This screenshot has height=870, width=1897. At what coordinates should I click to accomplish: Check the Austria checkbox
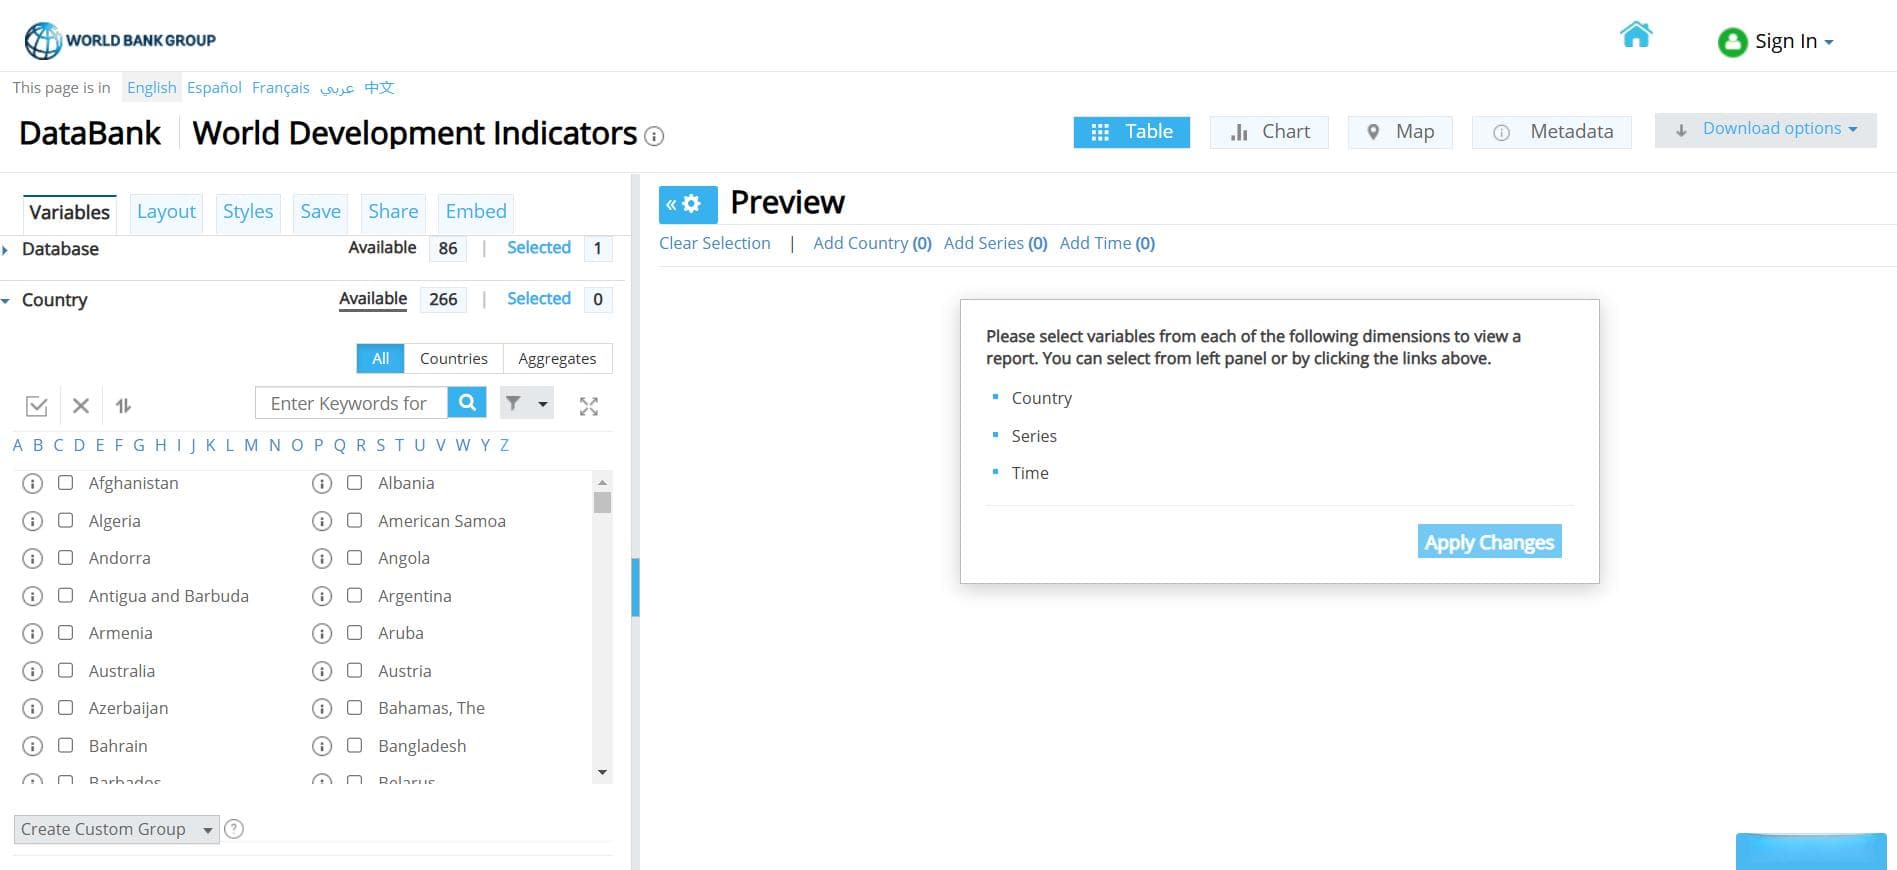click(355, 670)
